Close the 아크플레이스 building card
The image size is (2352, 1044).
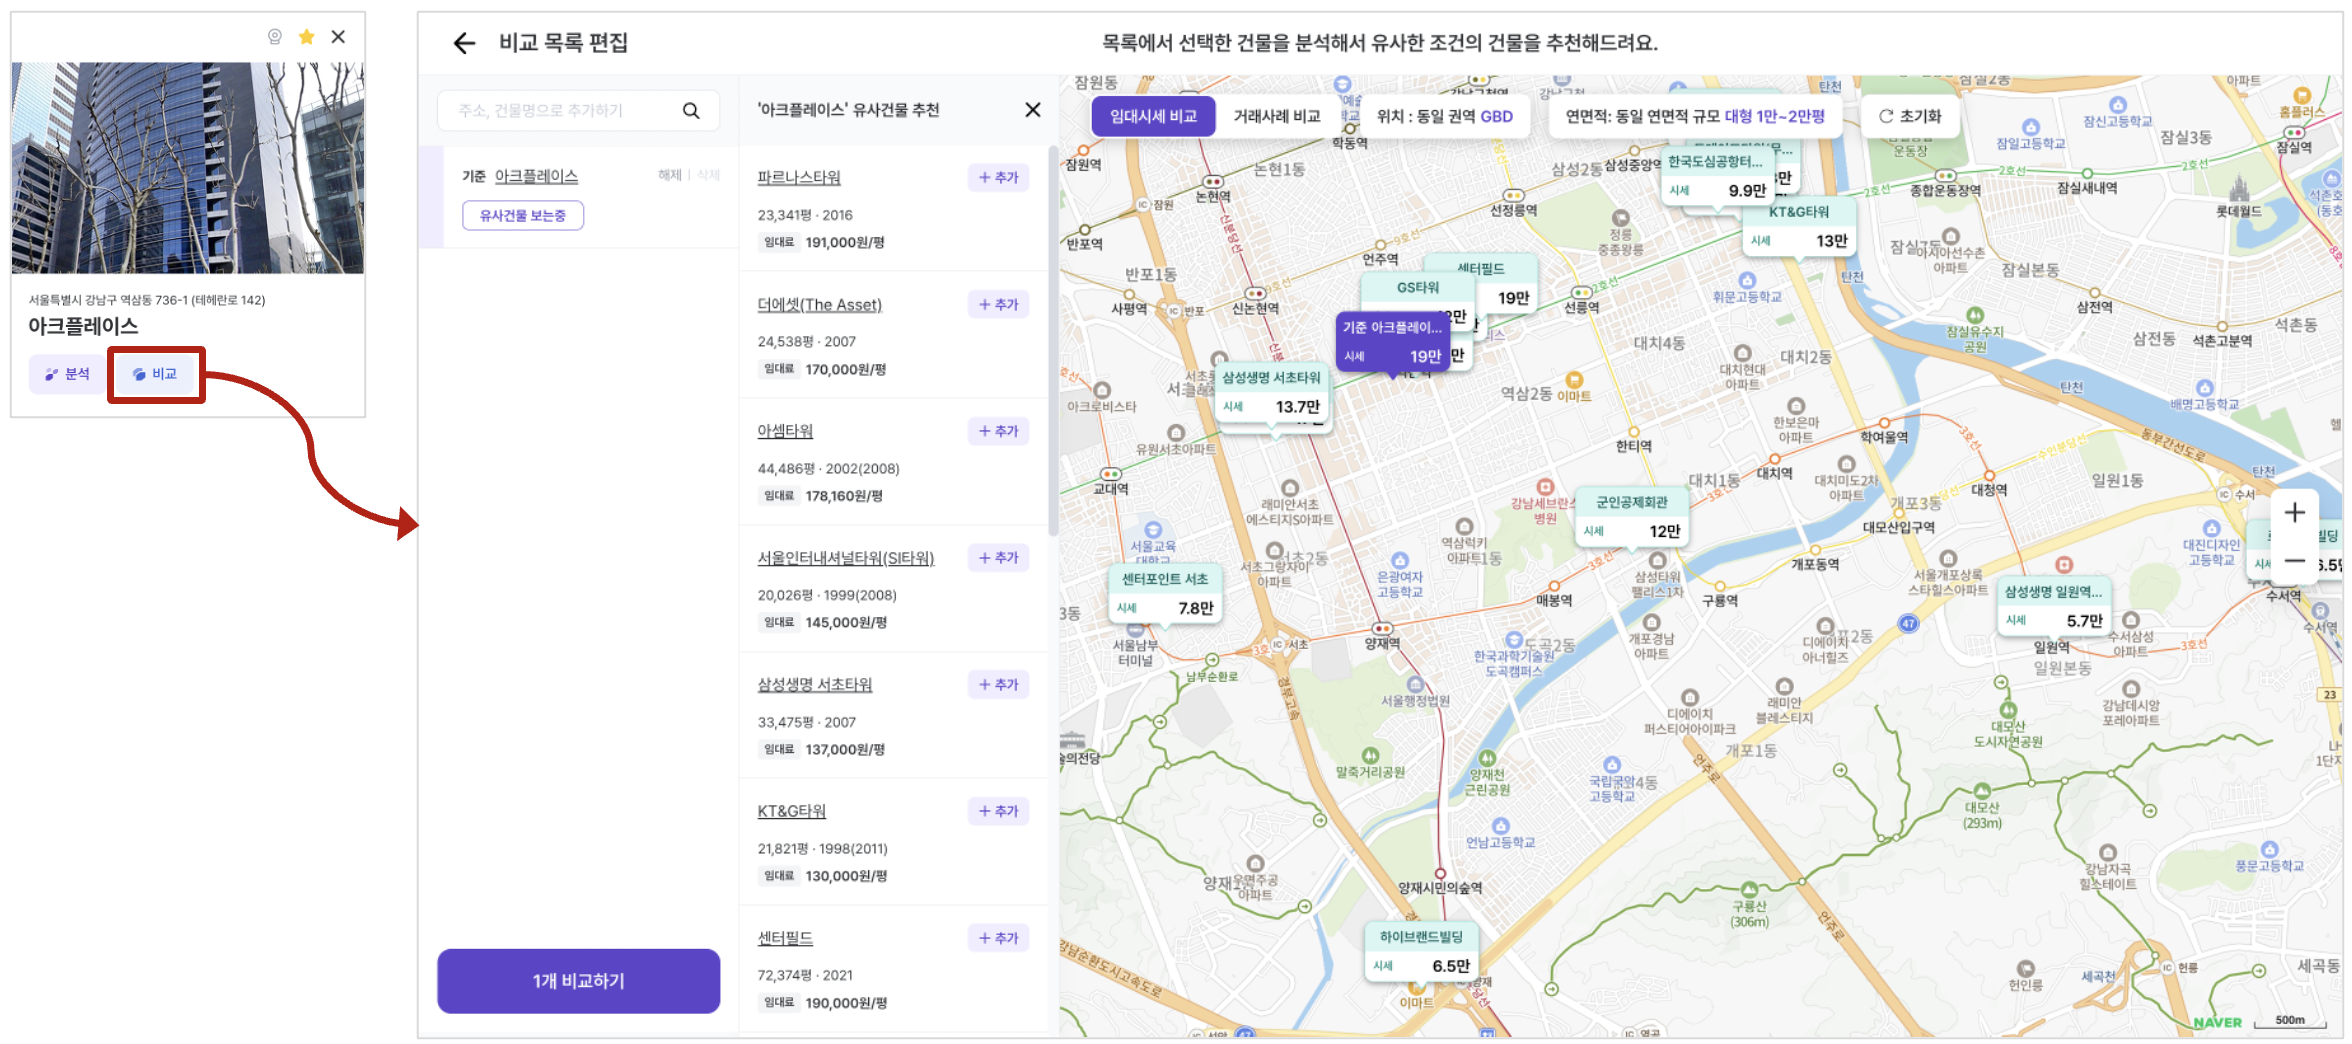click(x=339, y=37)
